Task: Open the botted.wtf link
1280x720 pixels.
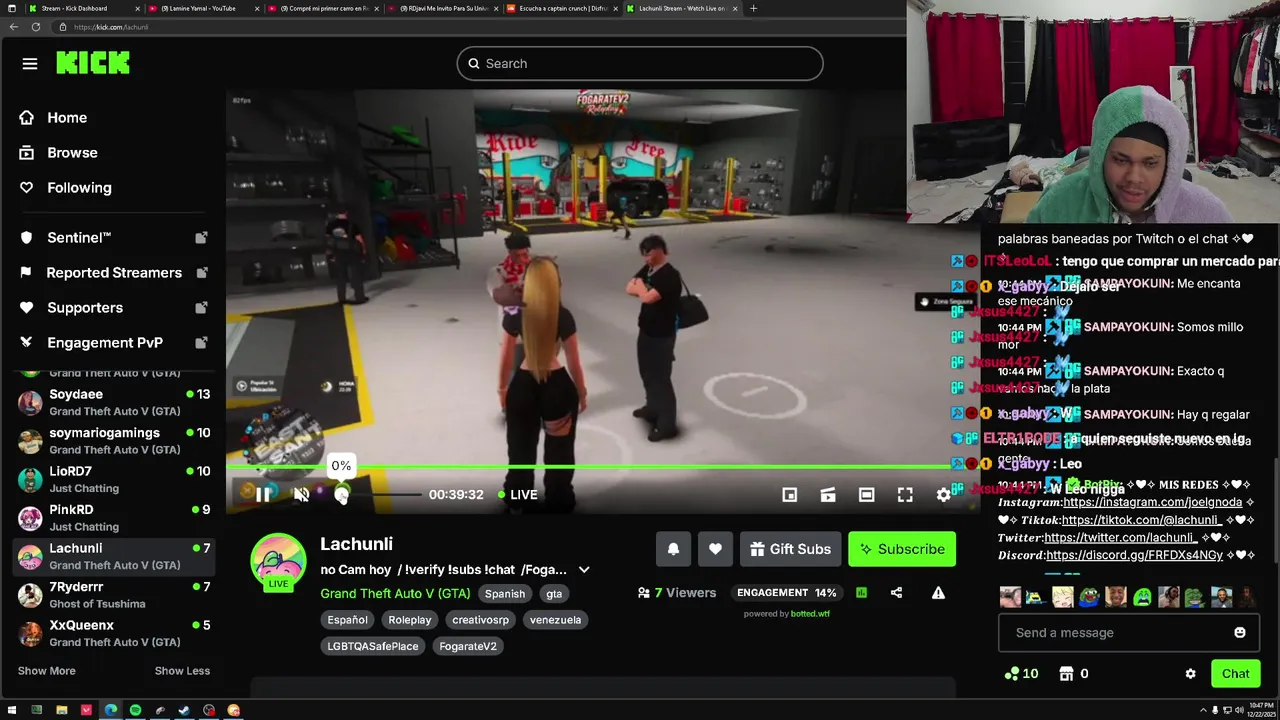Action: pos(811,613)
